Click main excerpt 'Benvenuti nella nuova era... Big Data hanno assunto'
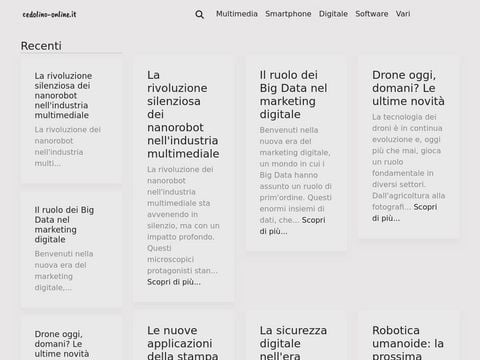 (x=295, y=175)
